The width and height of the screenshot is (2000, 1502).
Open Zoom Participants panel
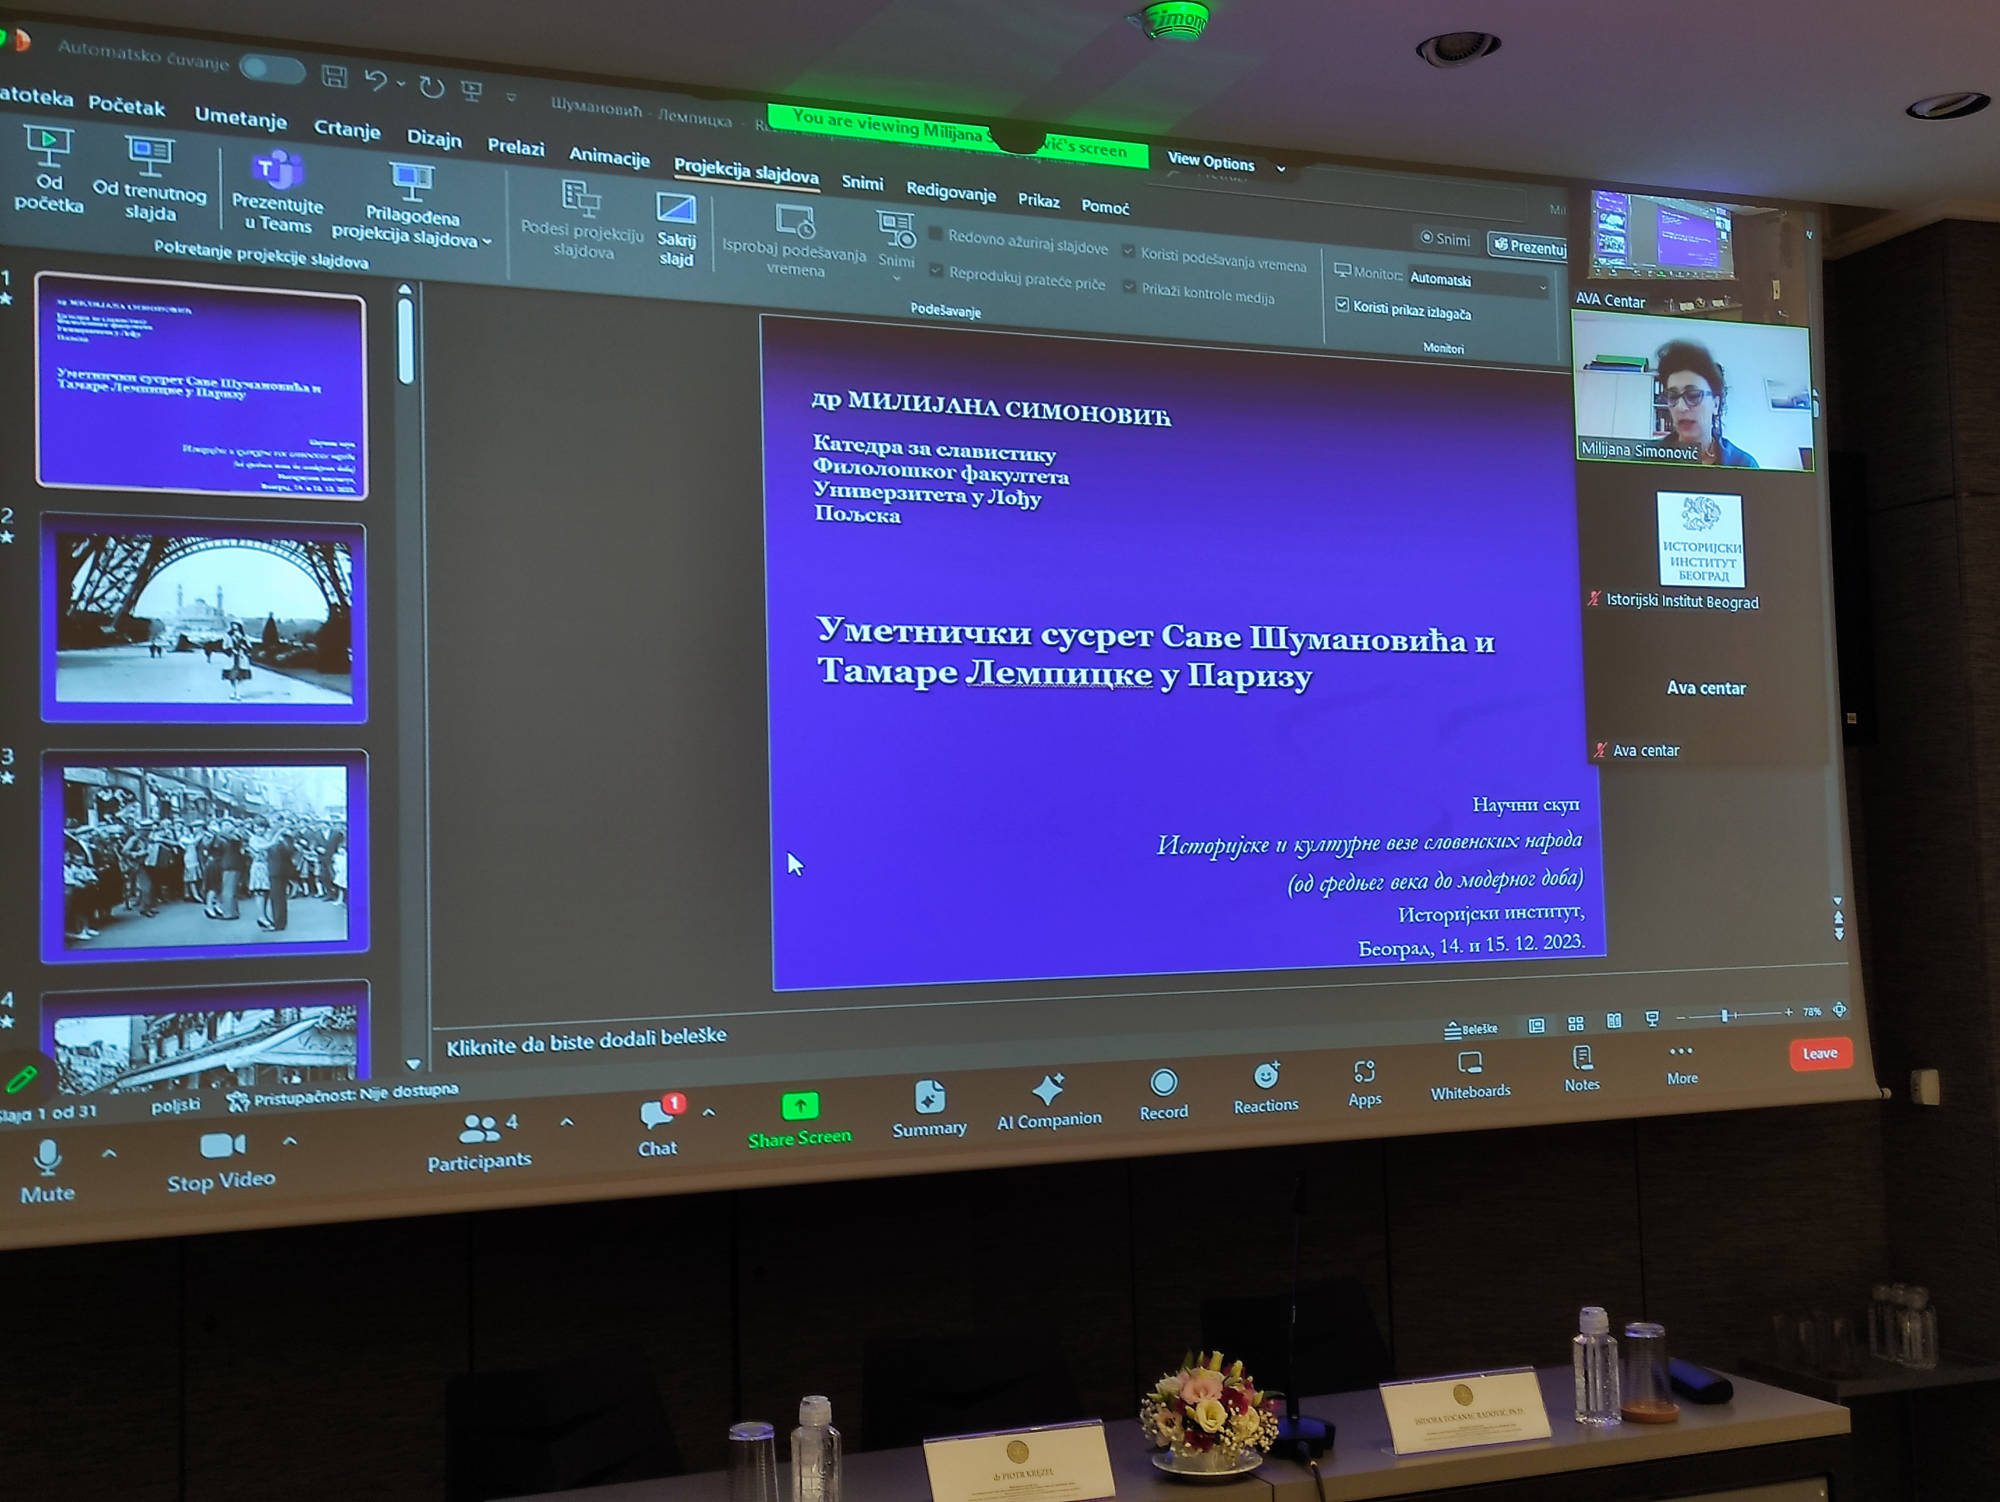tap(479, 1142)
